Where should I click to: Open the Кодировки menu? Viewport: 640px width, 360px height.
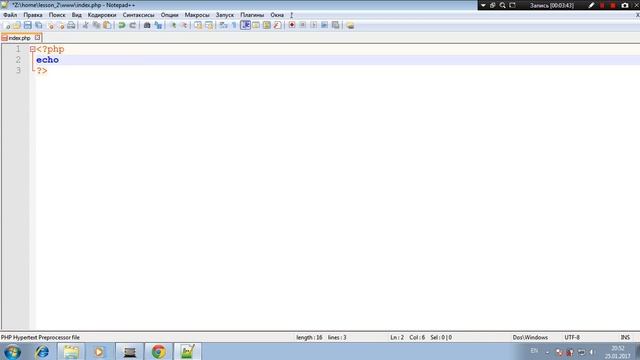102,15
